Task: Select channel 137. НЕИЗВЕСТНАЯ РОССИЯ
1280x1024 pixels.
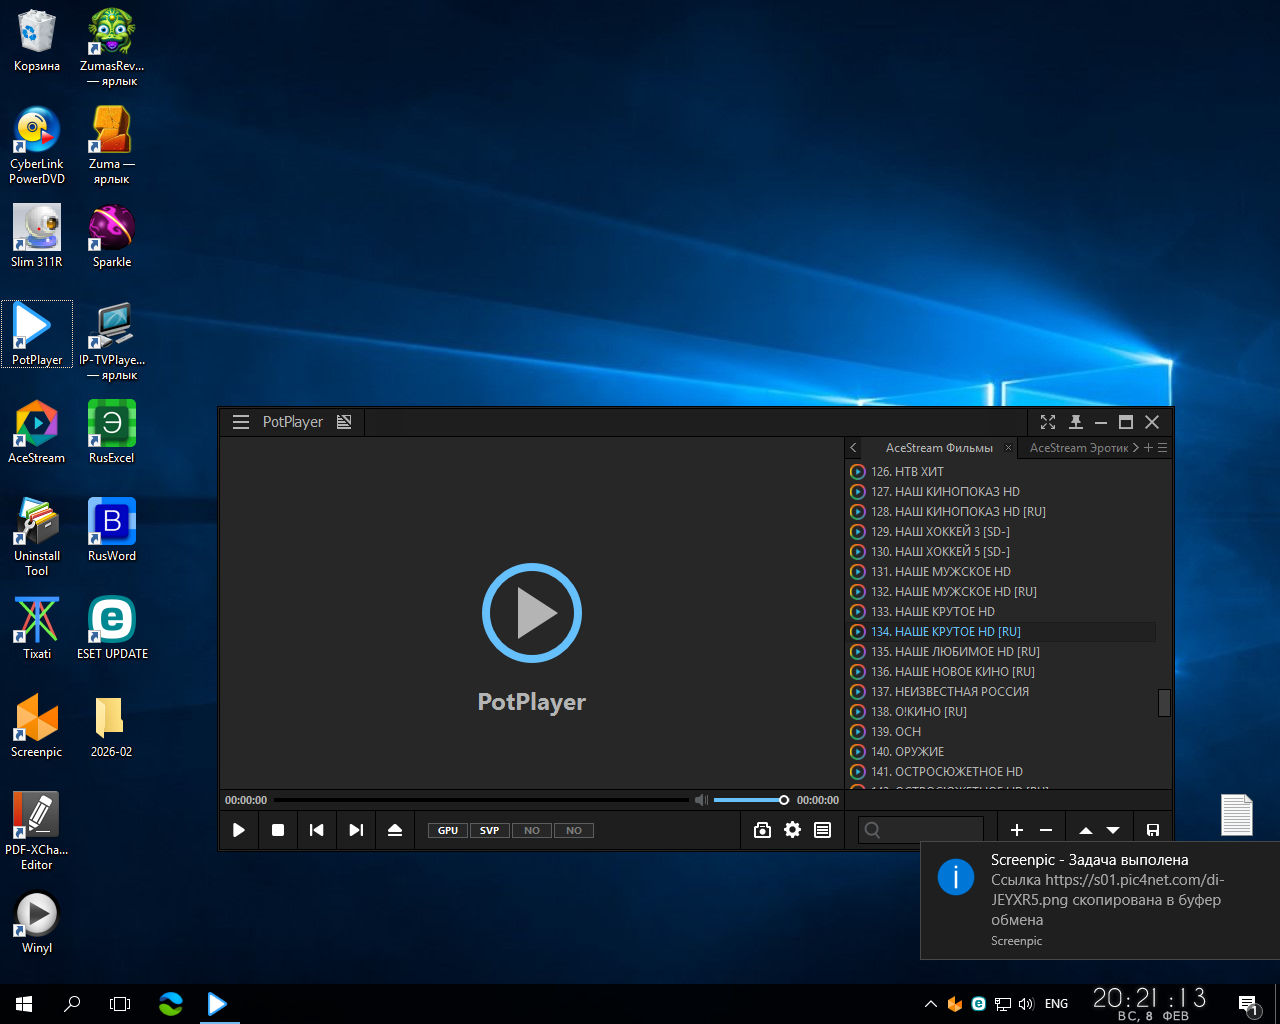Action: (x=949, y=692)
